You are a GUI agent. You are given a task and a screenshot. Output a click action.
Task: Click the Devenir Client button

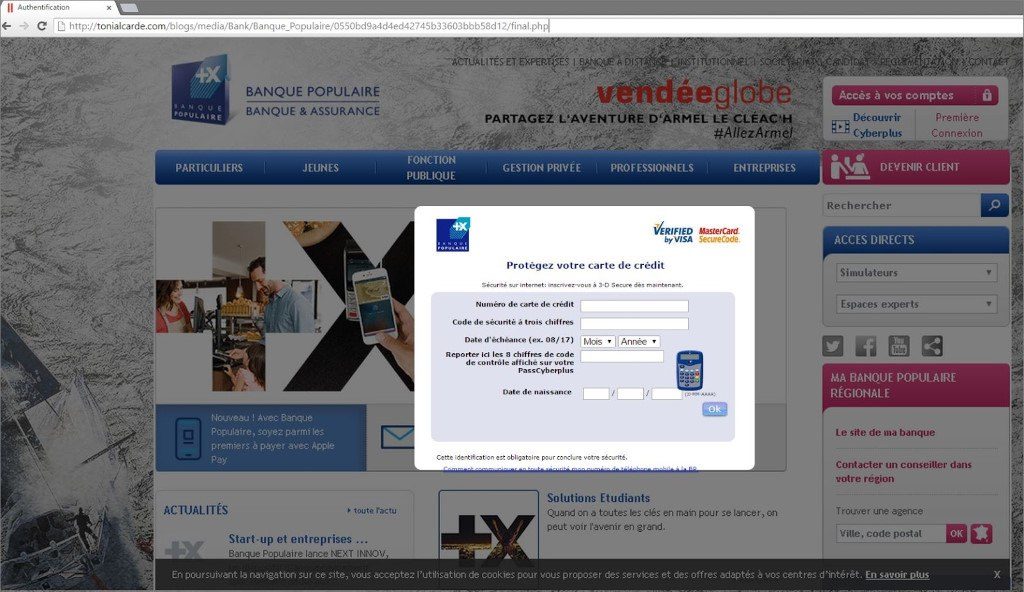click(x=916, y=167)
